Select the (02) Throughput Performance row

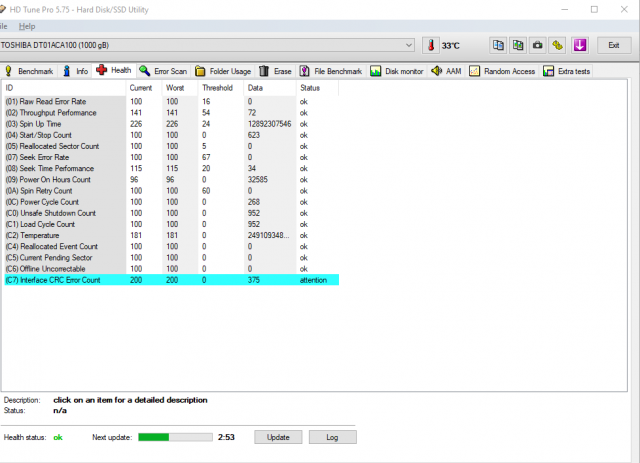coord(171,113)
